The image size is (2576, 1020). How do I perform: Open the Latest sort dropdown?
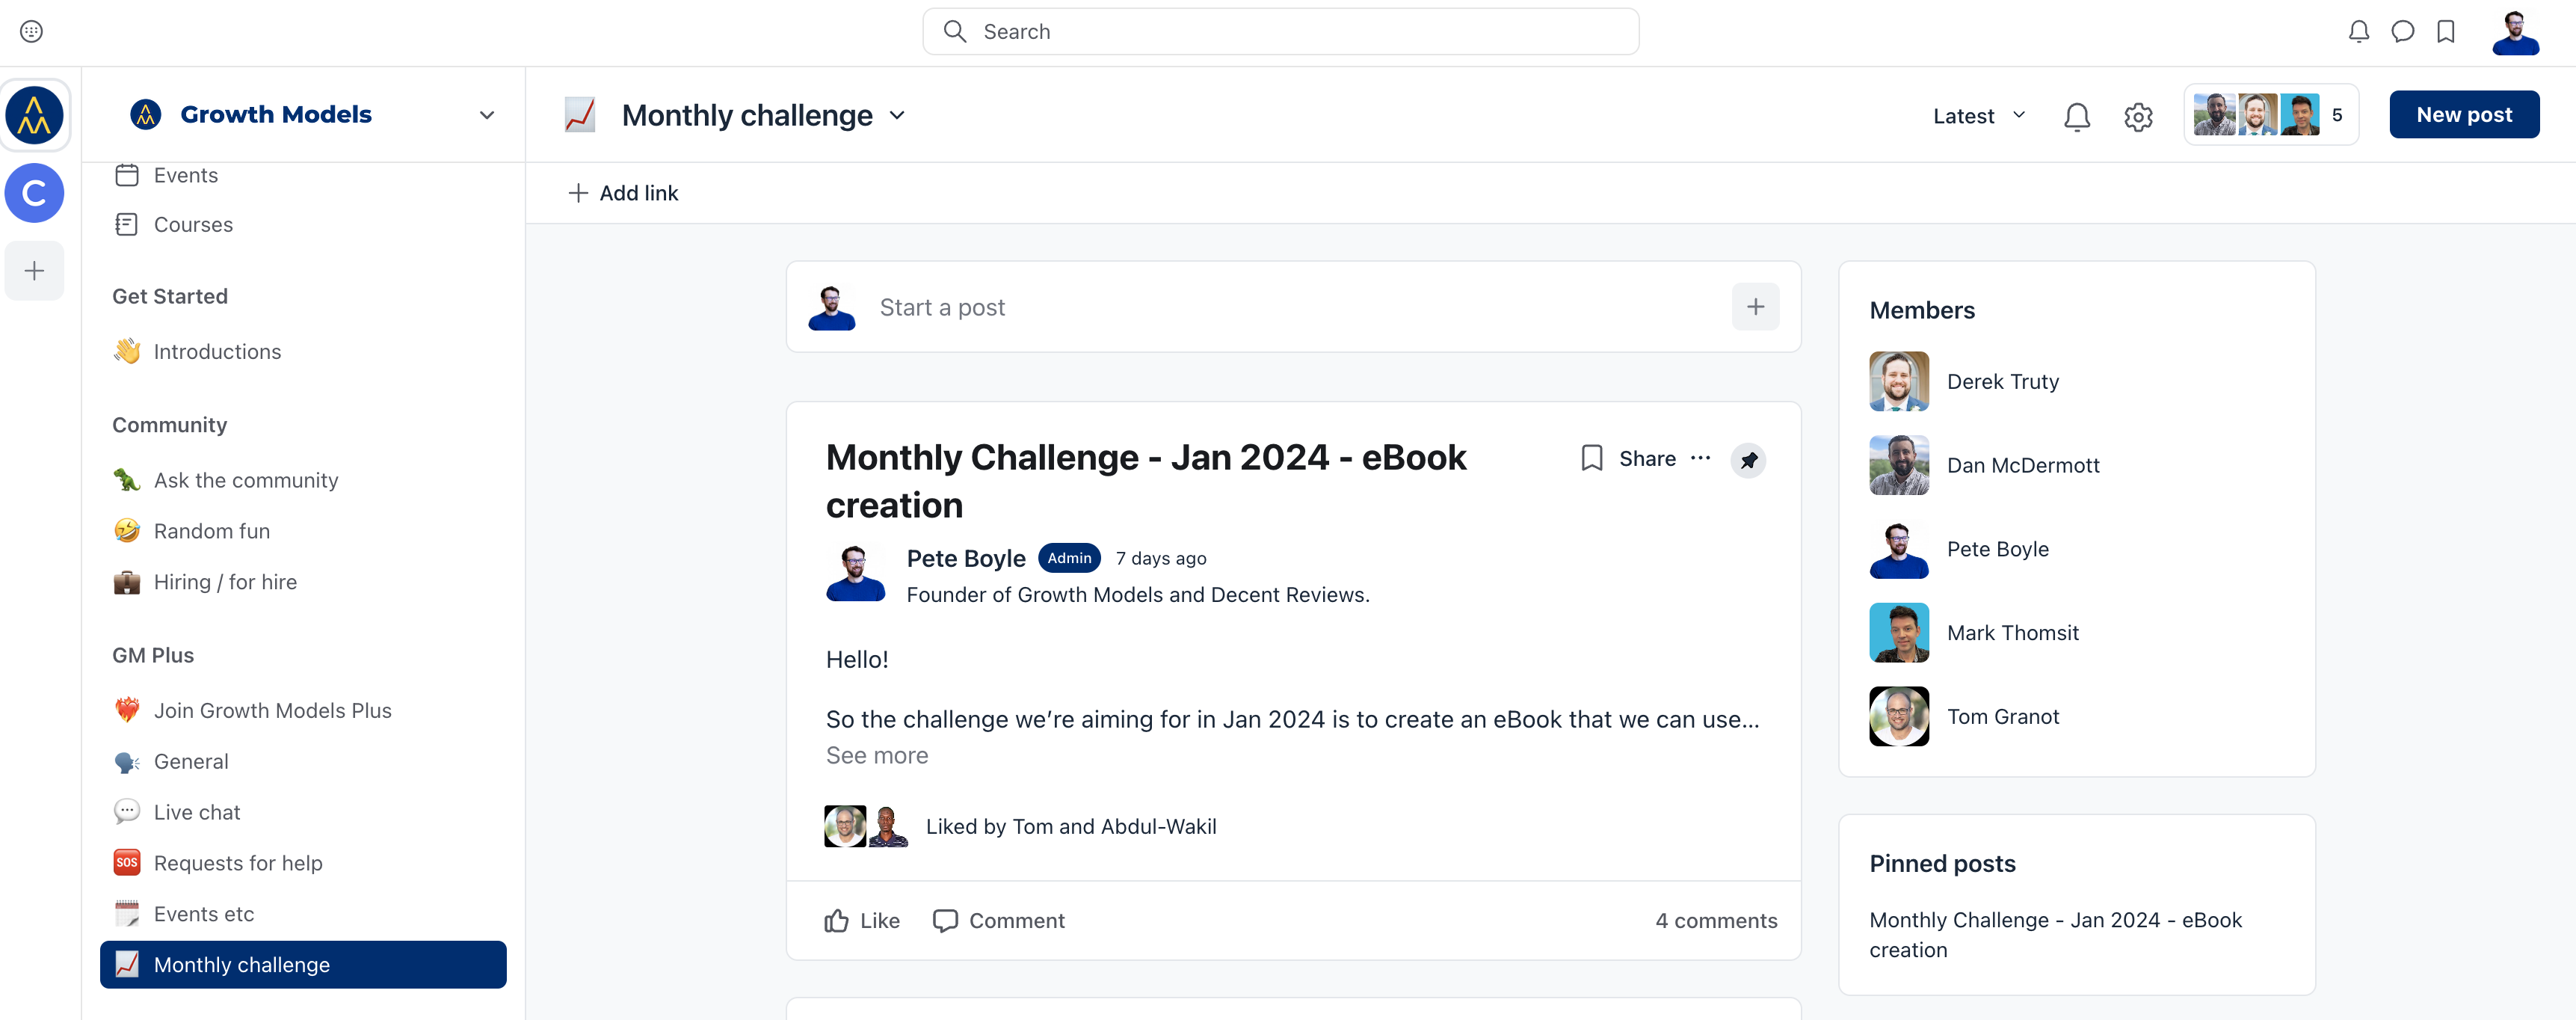[x=1979, y=116]
